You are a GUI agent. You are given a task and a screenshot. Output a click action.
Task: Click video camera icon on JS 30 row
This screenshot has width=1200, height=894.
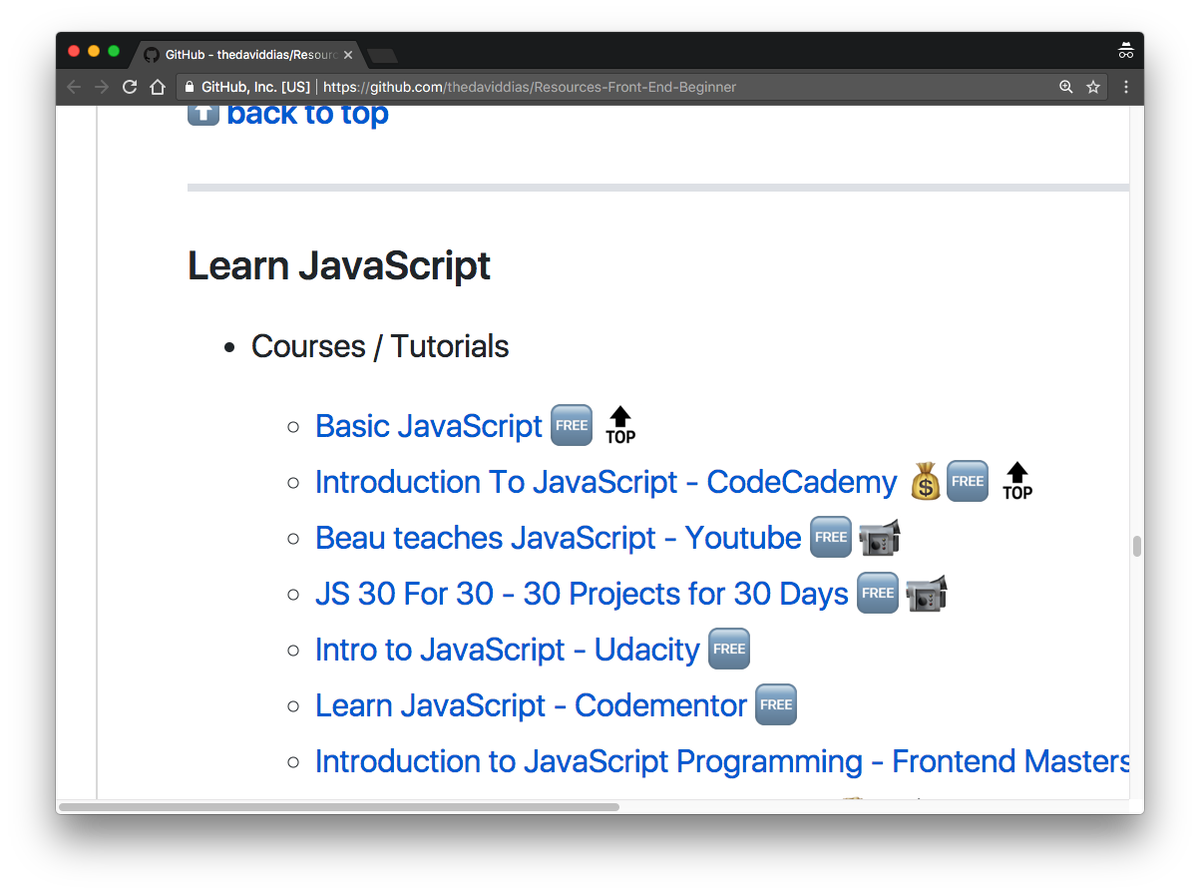tap(926, 593)
